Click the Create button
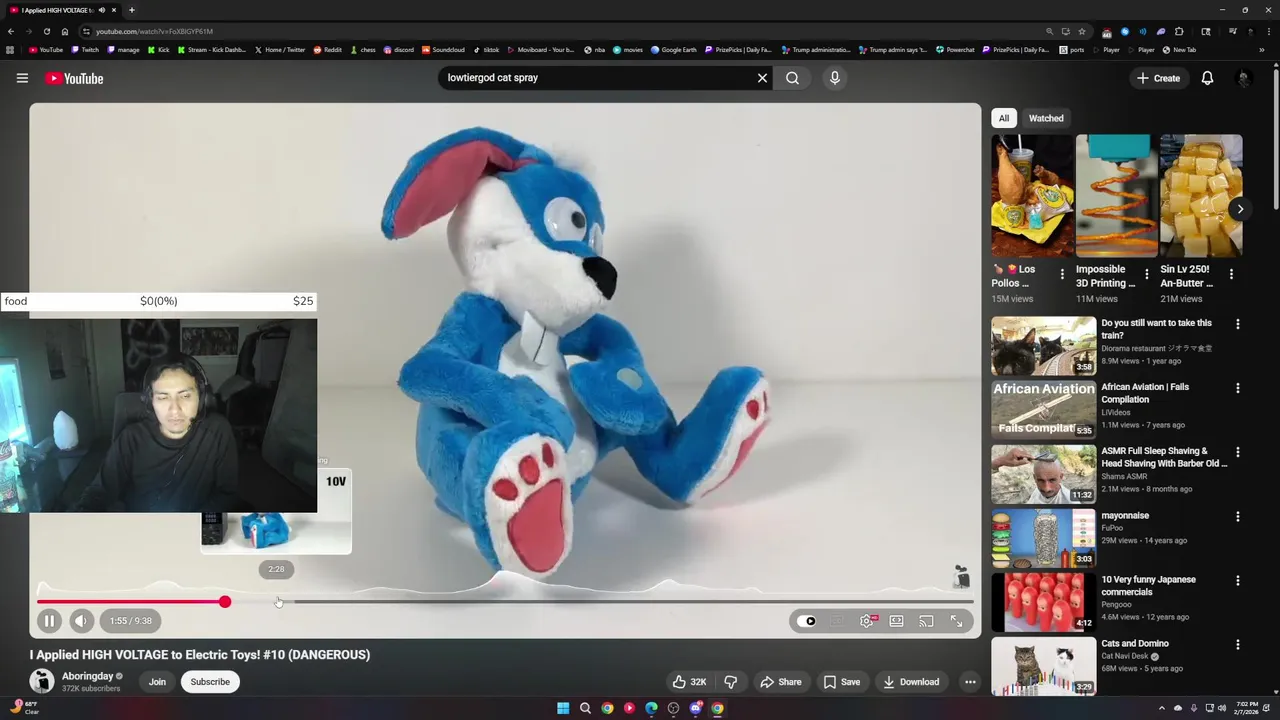The height and width of the screenshot is (720, 1280). [1158, 78]
